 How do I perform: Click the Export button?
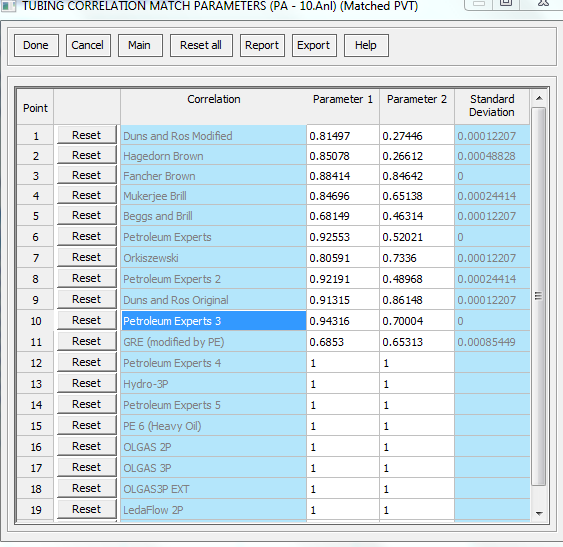(314, 46)
